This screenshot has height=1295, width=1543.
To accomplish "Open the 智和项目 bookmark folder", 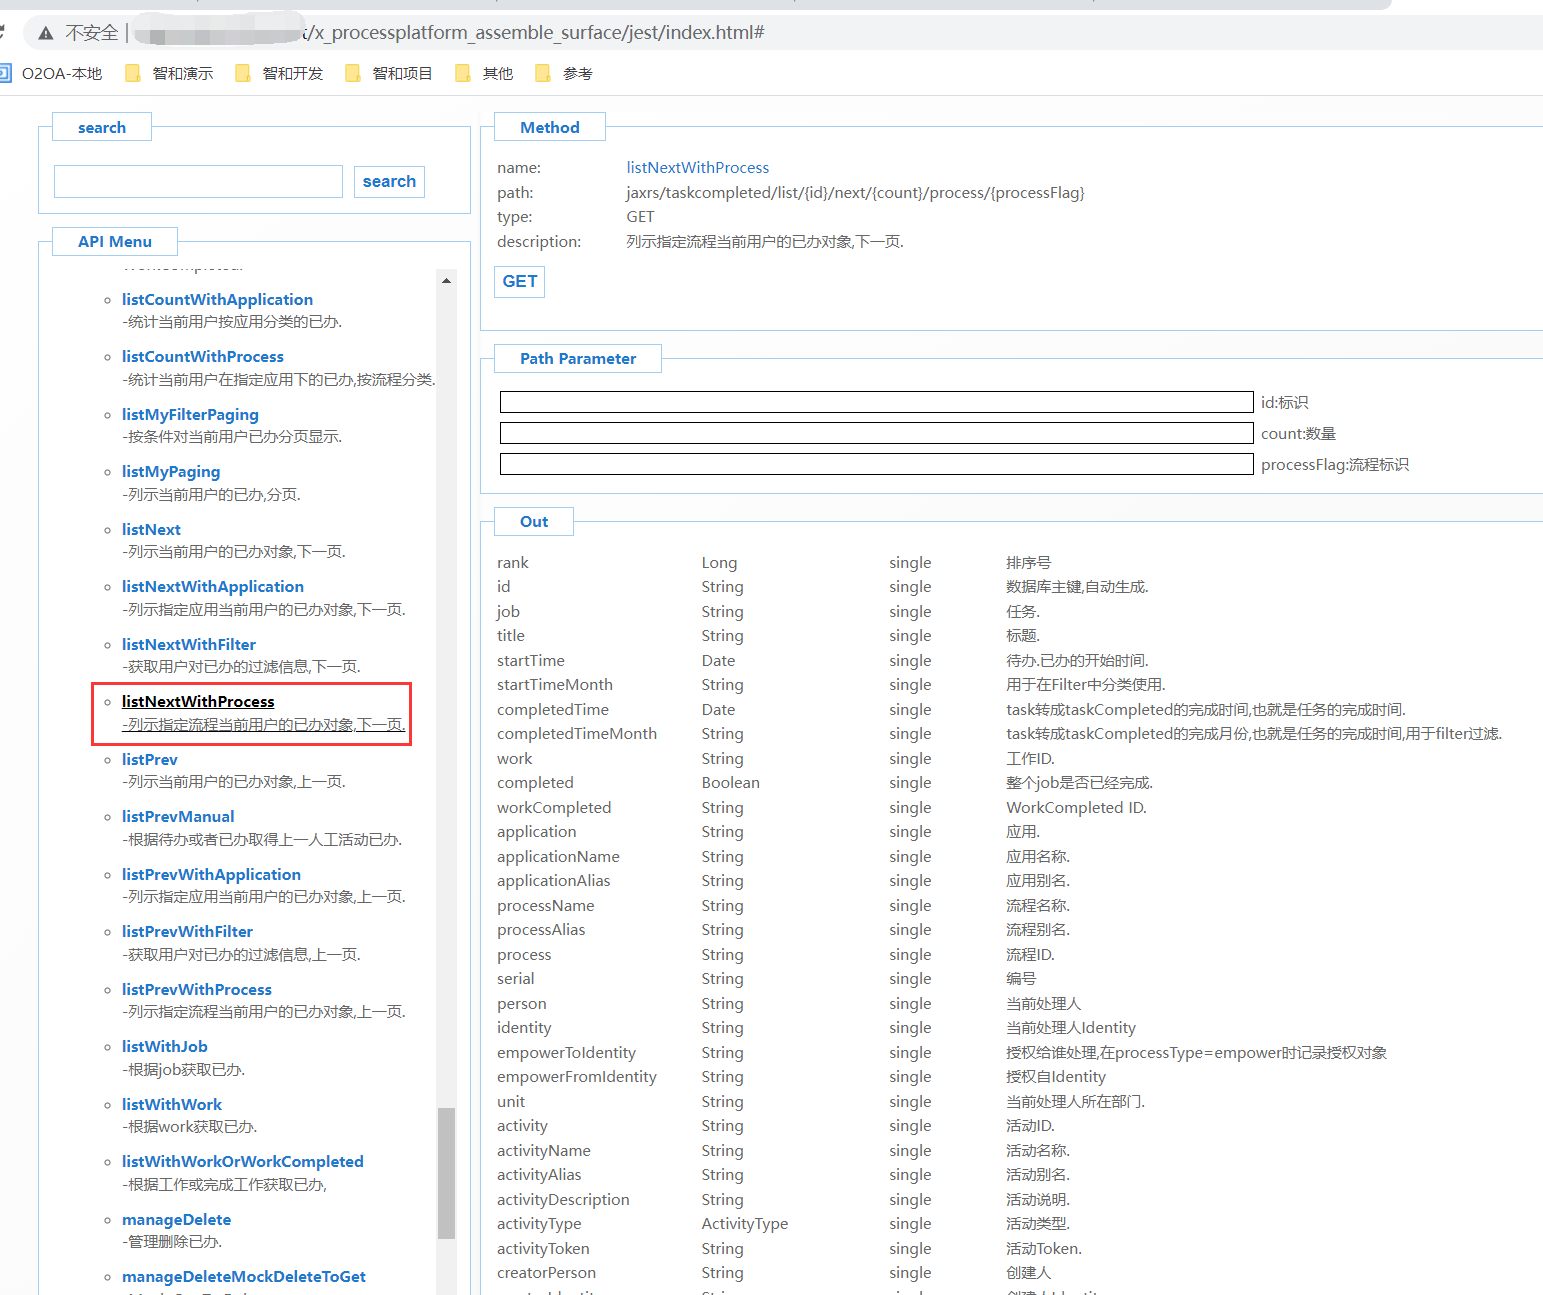I will tap(390, 73).
